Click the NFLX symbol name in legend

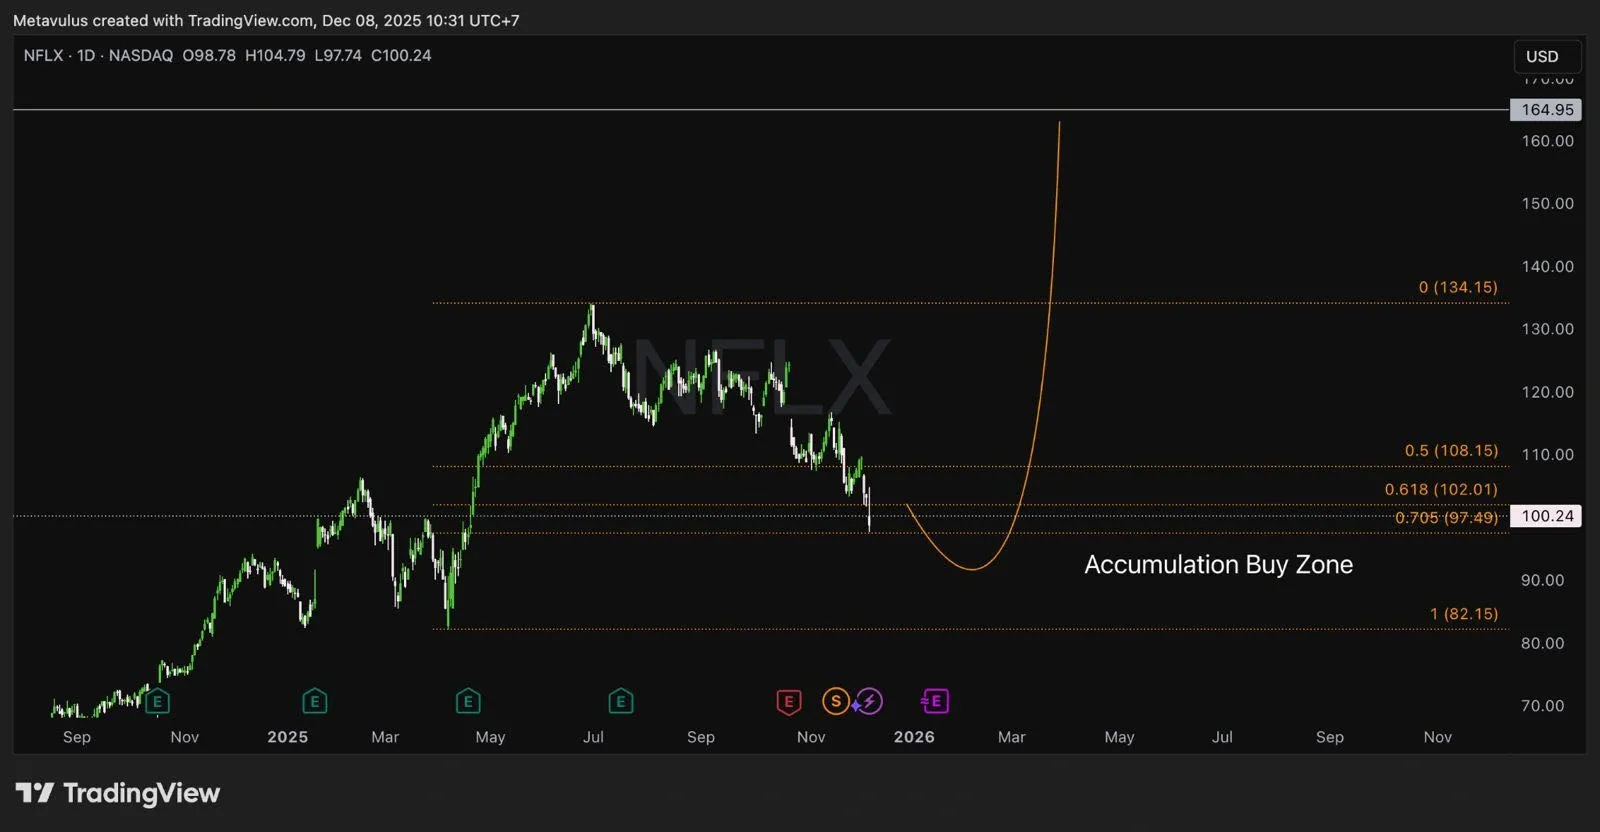tap(44, 56)
